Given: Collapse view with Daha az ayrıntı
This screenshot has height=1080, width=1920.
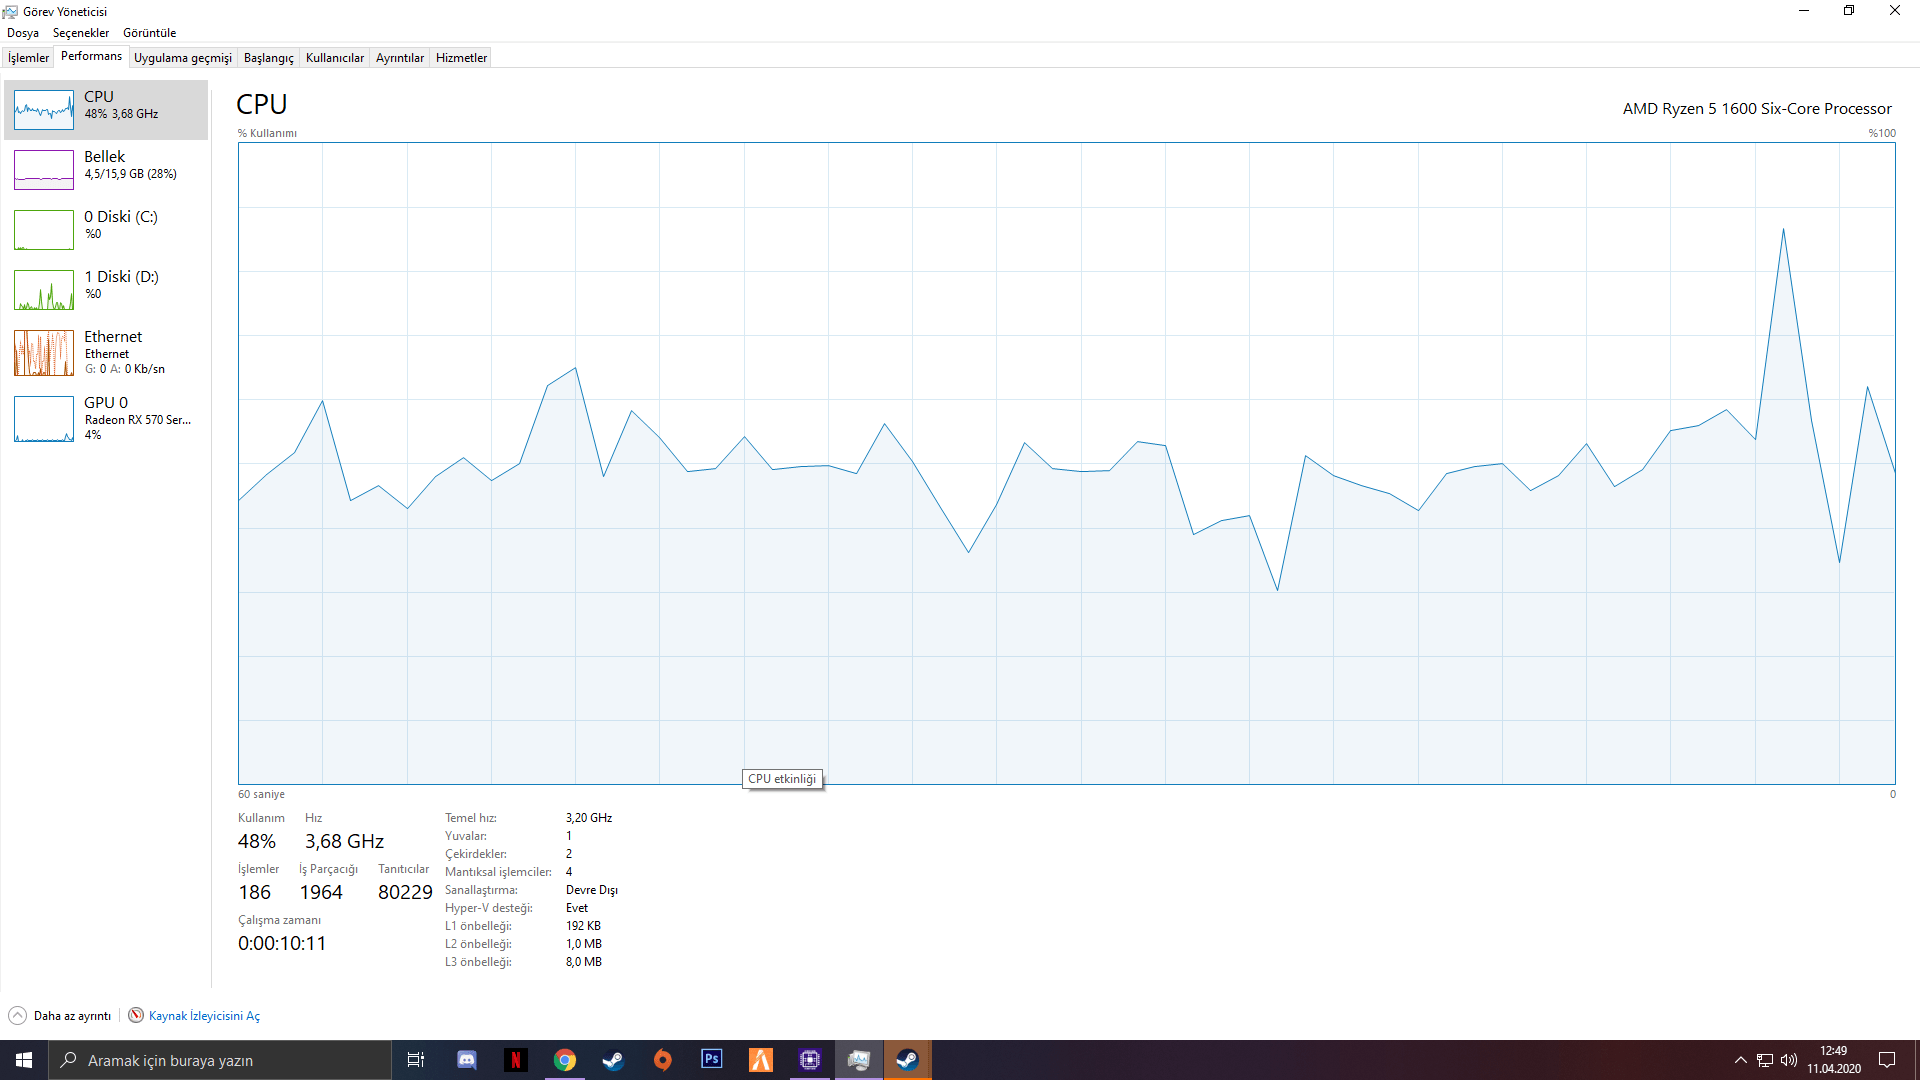Looking at the screenshot, I should click(x=60, y=1016).
